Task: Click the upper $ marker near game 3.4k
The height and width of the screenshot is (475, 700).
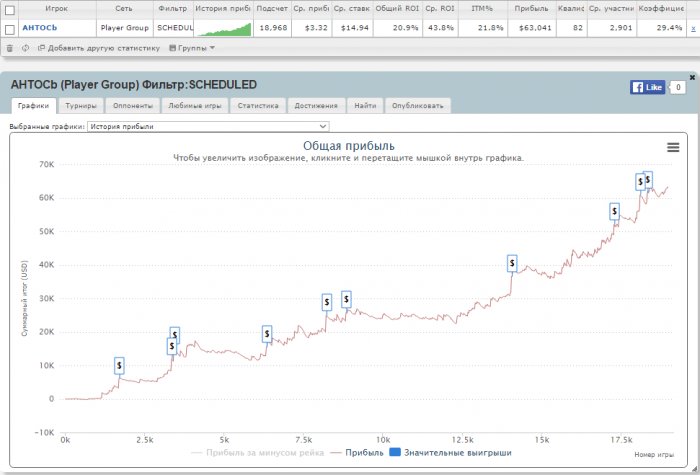Action: (175, 334)
